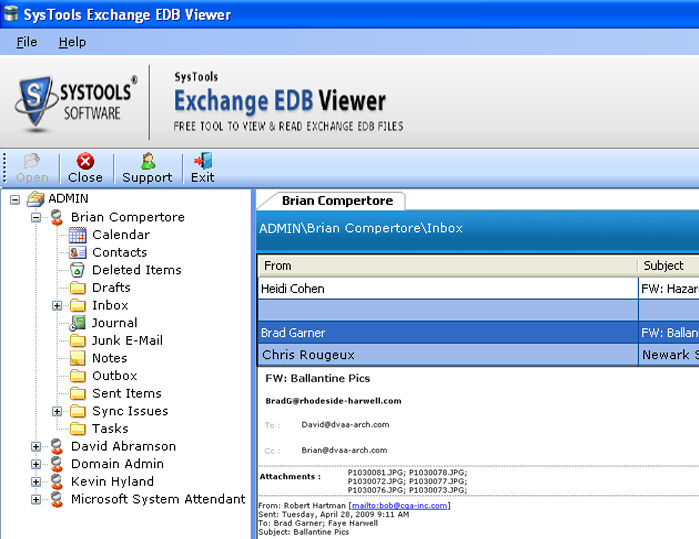Click the Notes sticky icon

tap(78, 358)
